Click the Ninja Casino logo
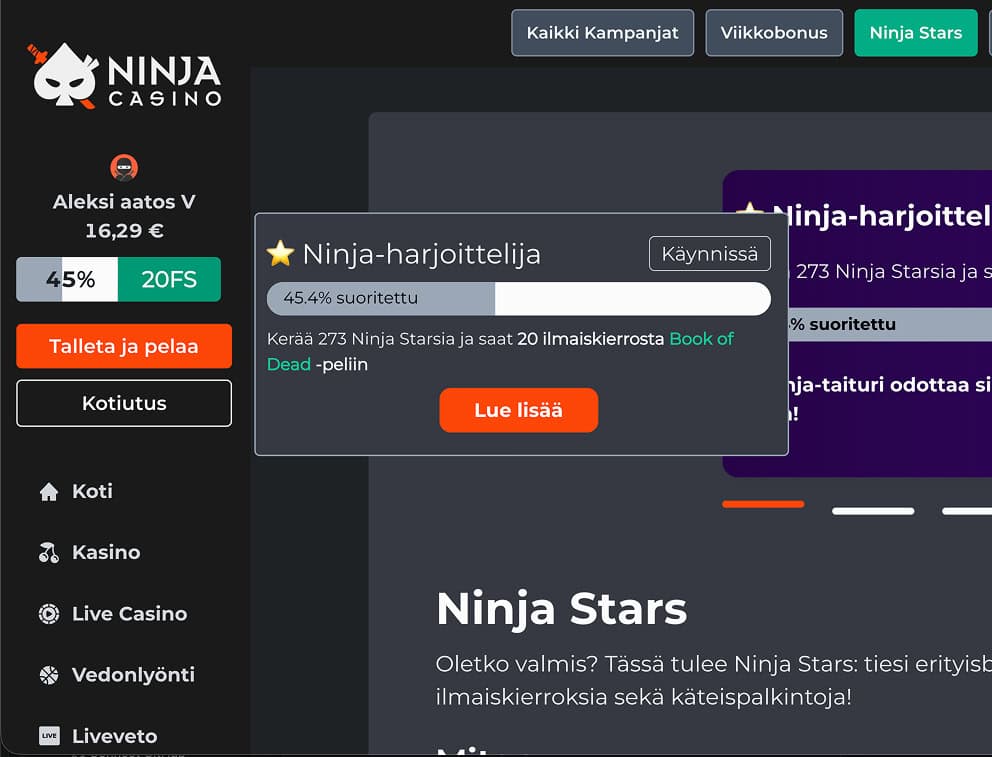The height and width of the screenshot is (757, 992). click(x=124, y=76)
